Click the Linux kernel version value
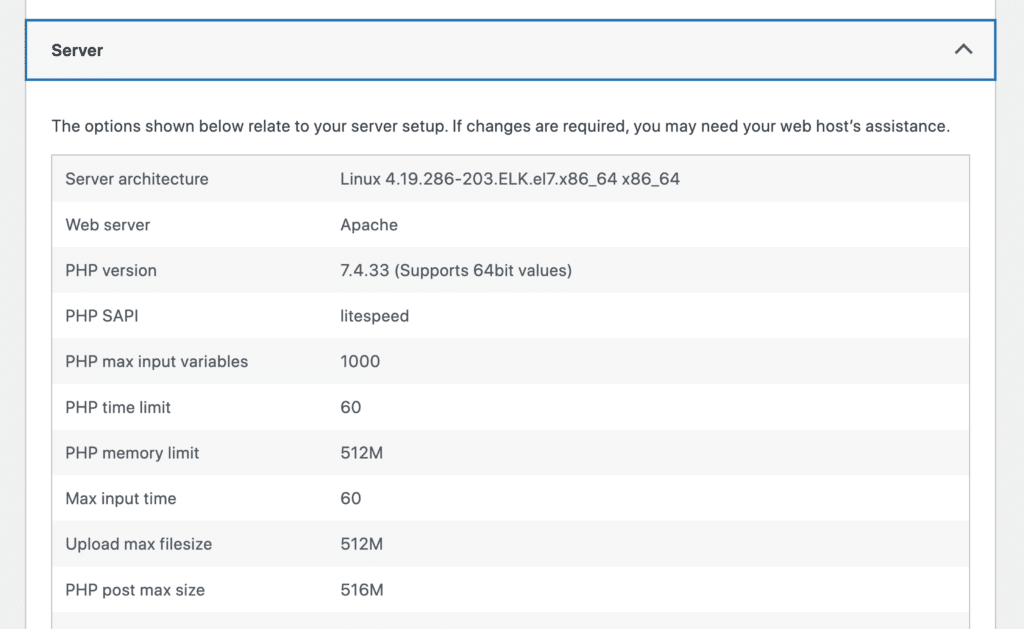Screen dimensions: 1024x629 click(510, 179)
